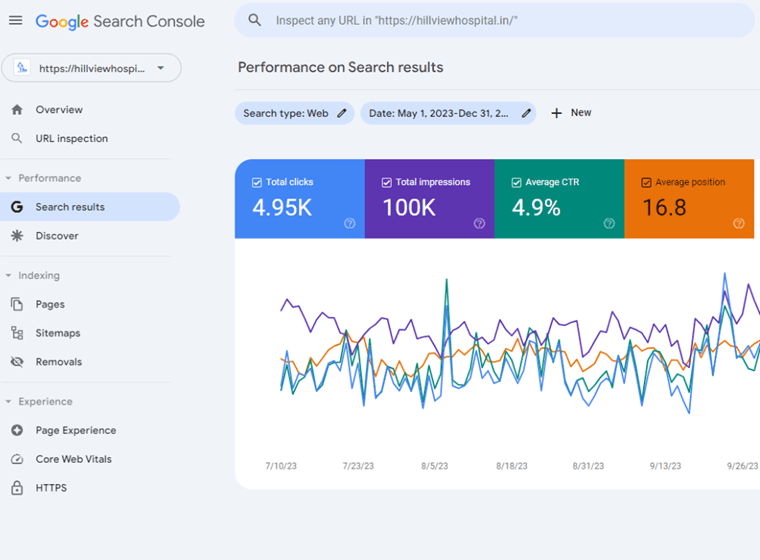Viewport: 760px width, 560px height.
Task: Toggle the Total clicks checkbox
Action: [x=257, y=183]
